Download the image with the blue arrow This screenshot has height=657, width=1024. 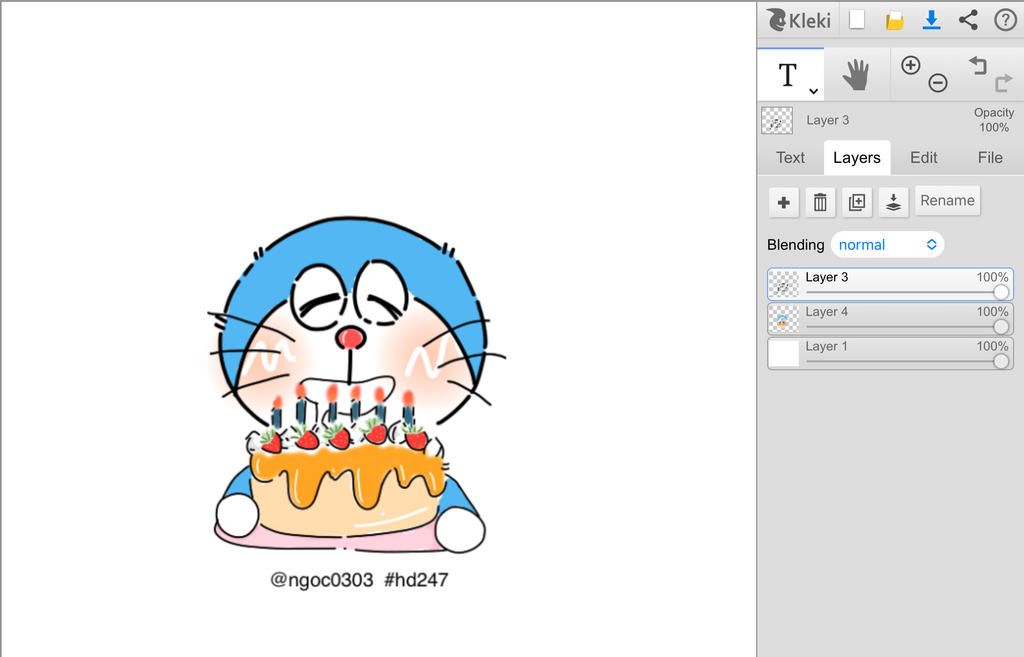coord(931,20)
